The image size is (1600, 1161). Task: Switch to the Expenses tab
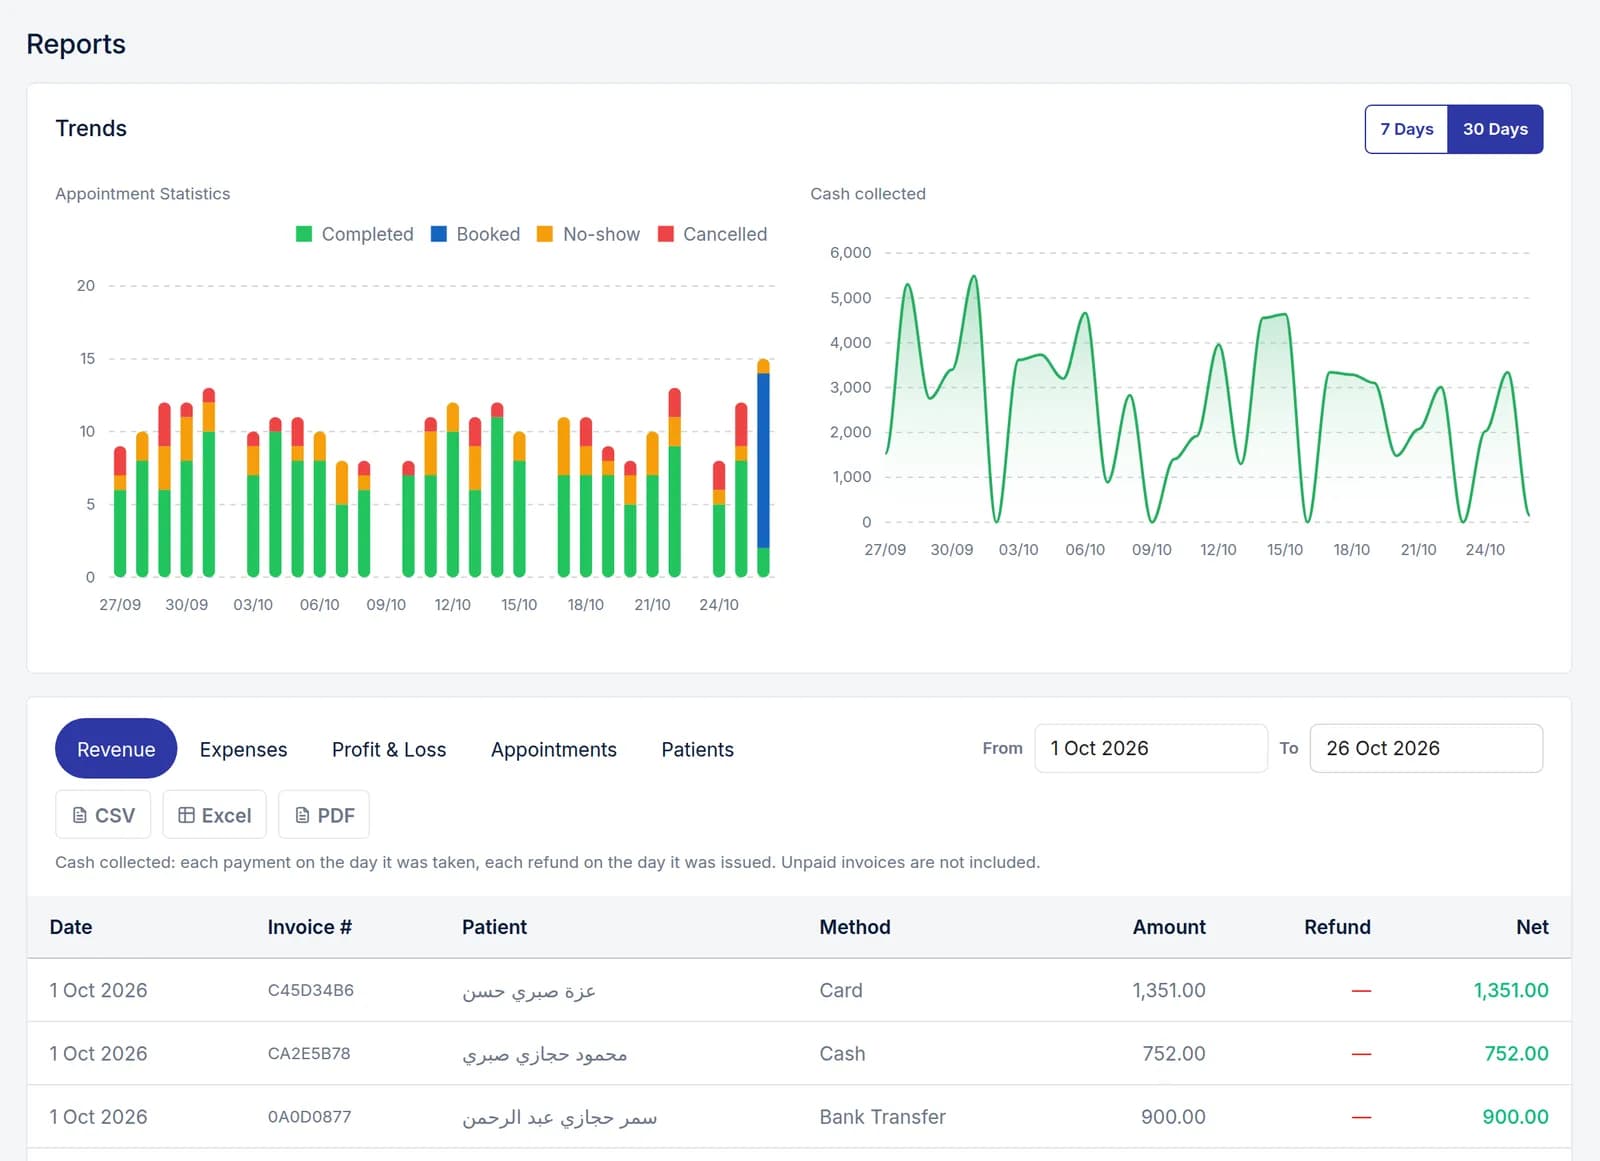click(243, 749)
